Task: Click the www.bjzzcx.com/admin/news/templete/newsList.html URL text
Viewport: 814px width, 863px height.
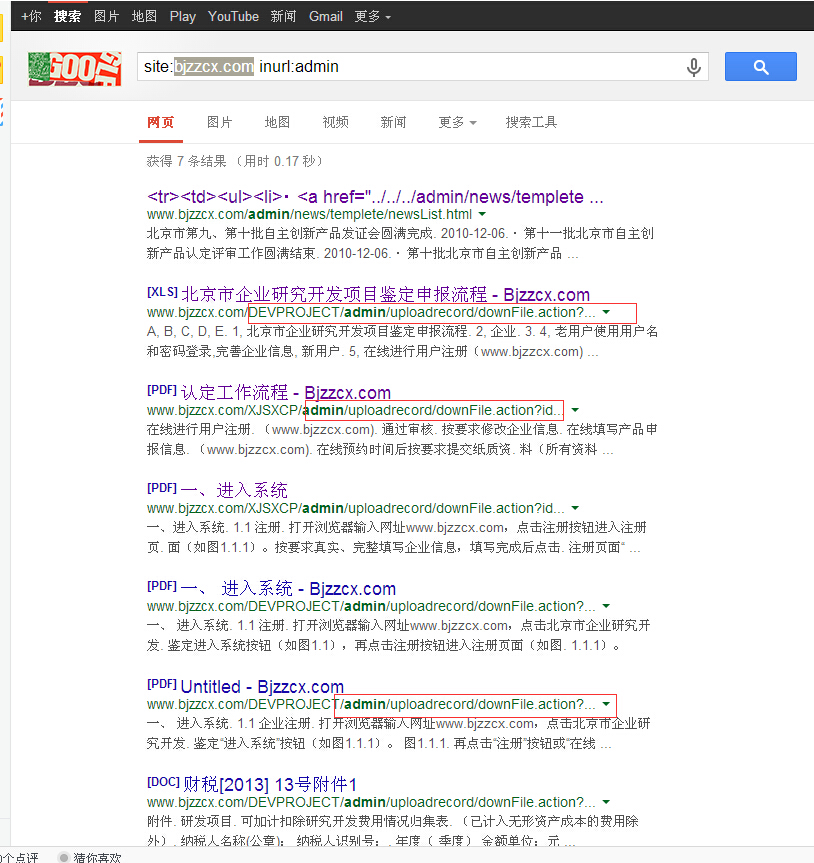Action: [x=309, y=214]
